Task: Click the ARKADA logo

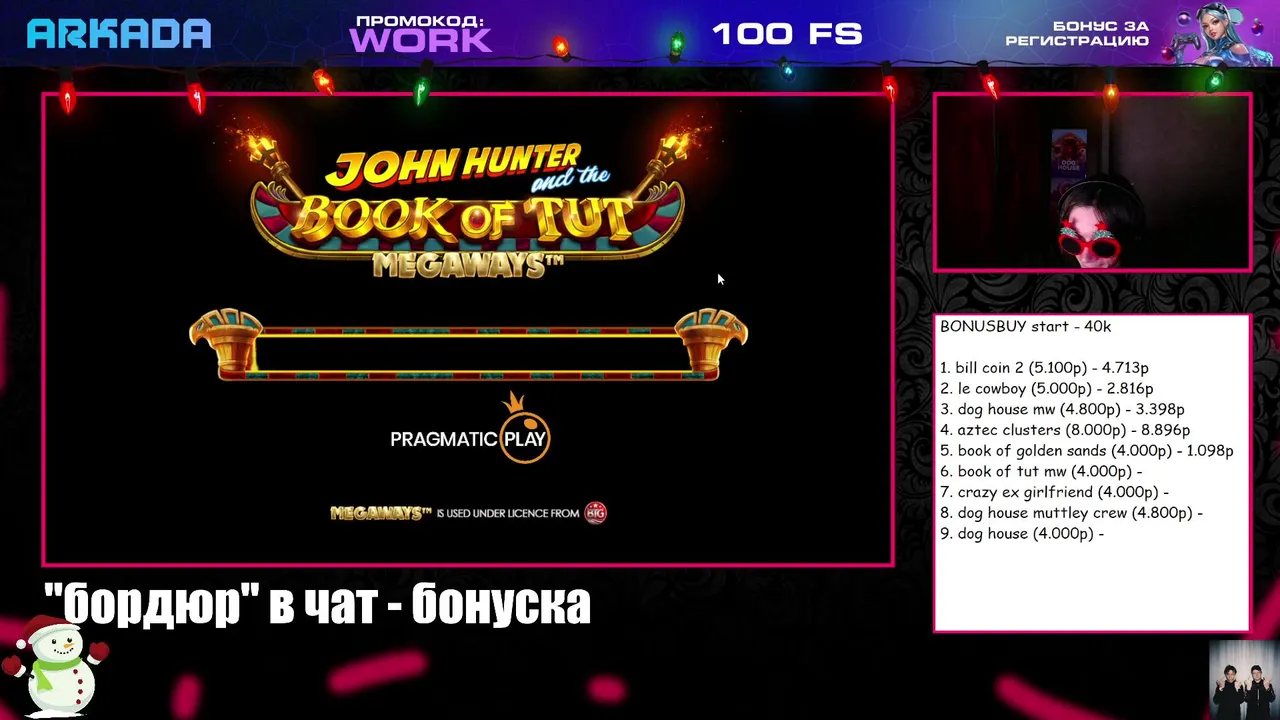Action: click(118, 34)
